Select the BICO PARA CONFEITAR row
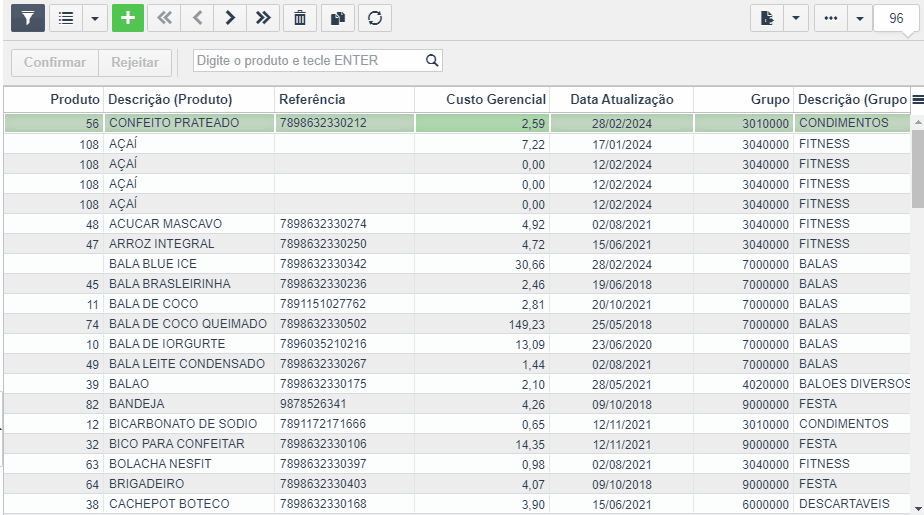Screen dimensions: 924x515 tap(457, 444)
